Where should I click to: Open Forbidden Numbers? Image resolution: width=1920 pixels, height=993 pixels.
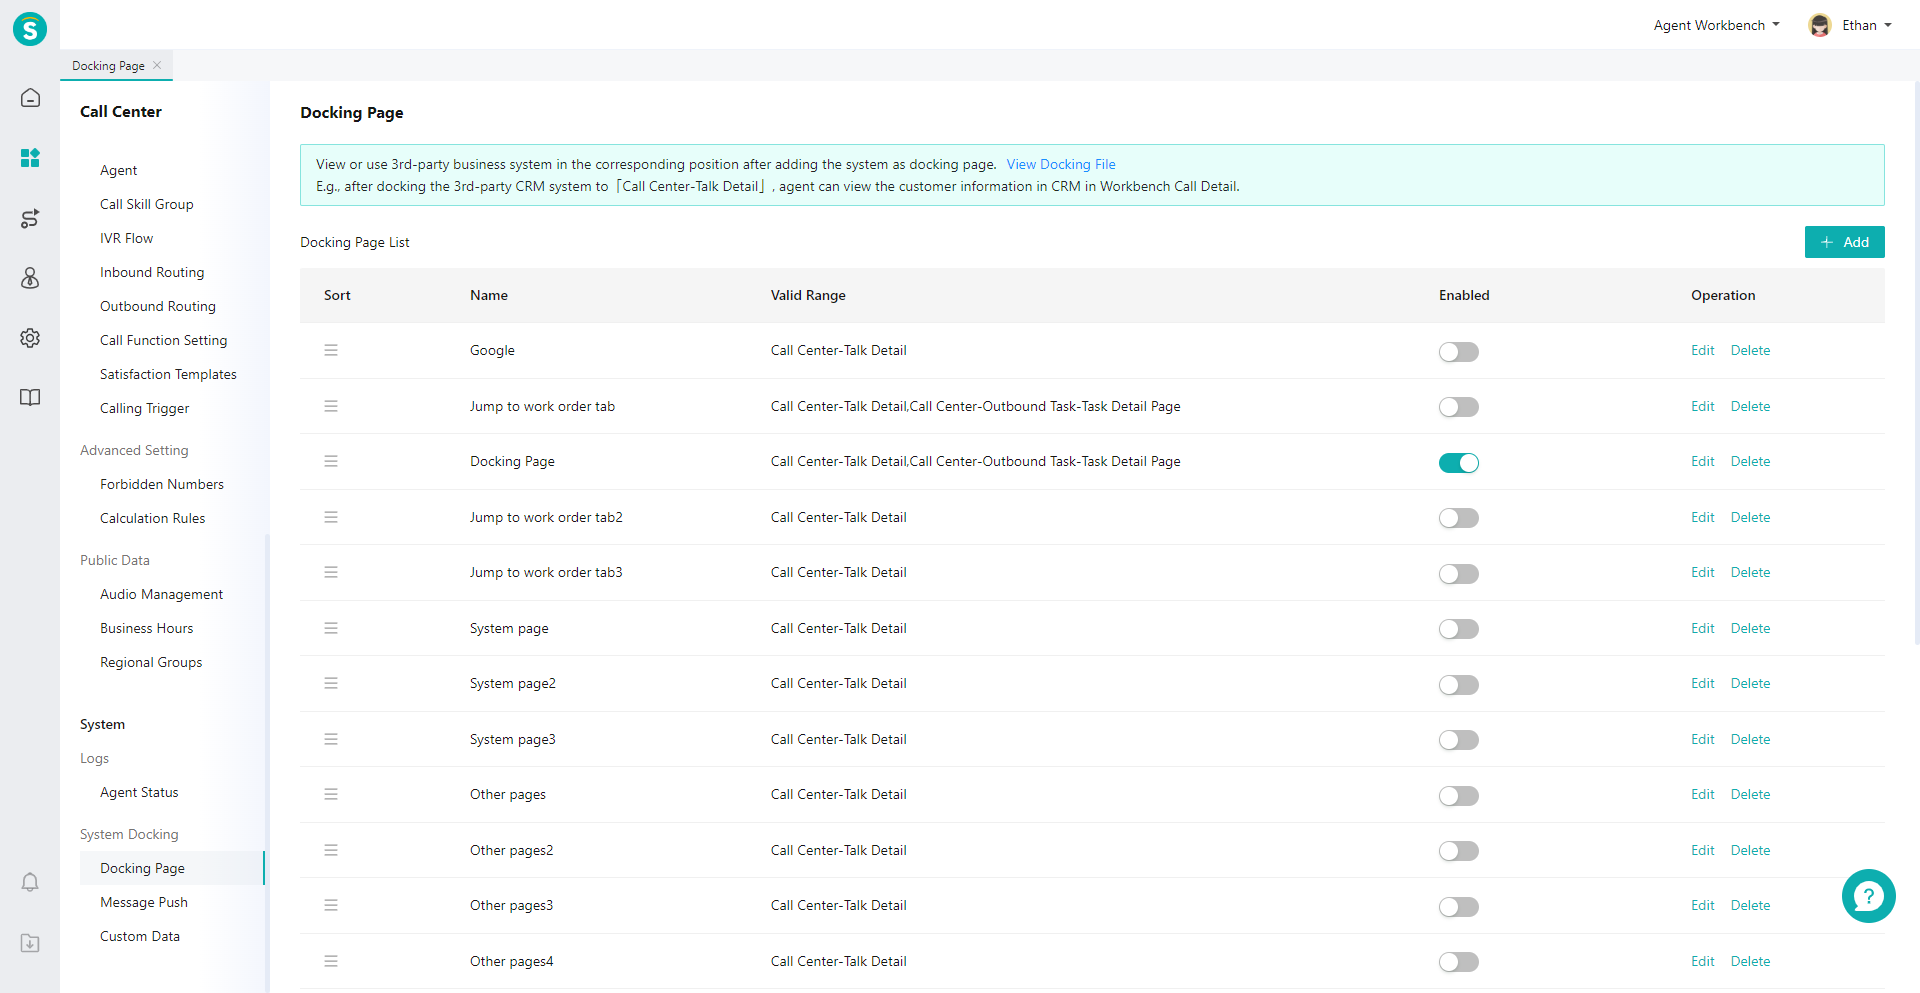click(x=162, y=484)
